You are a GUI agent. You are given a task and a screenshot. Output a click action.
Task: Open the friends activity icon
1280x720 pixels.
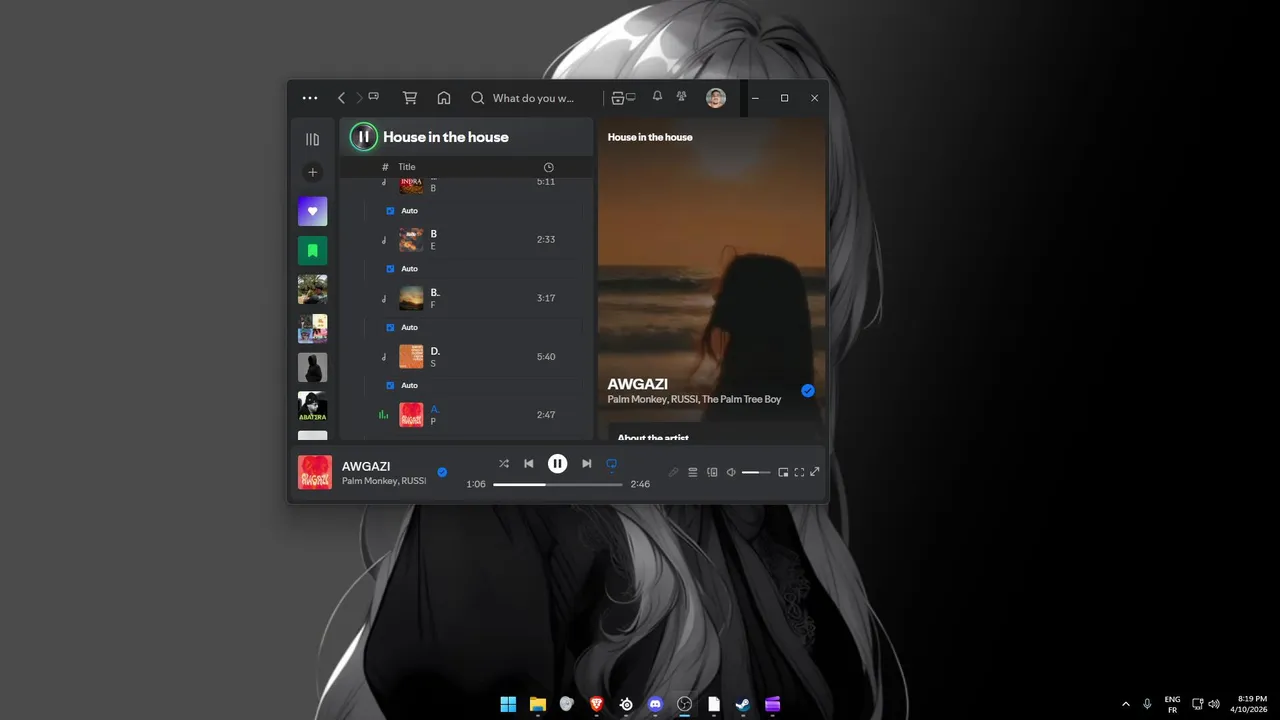pyautogui.click(x=682, y=97)
